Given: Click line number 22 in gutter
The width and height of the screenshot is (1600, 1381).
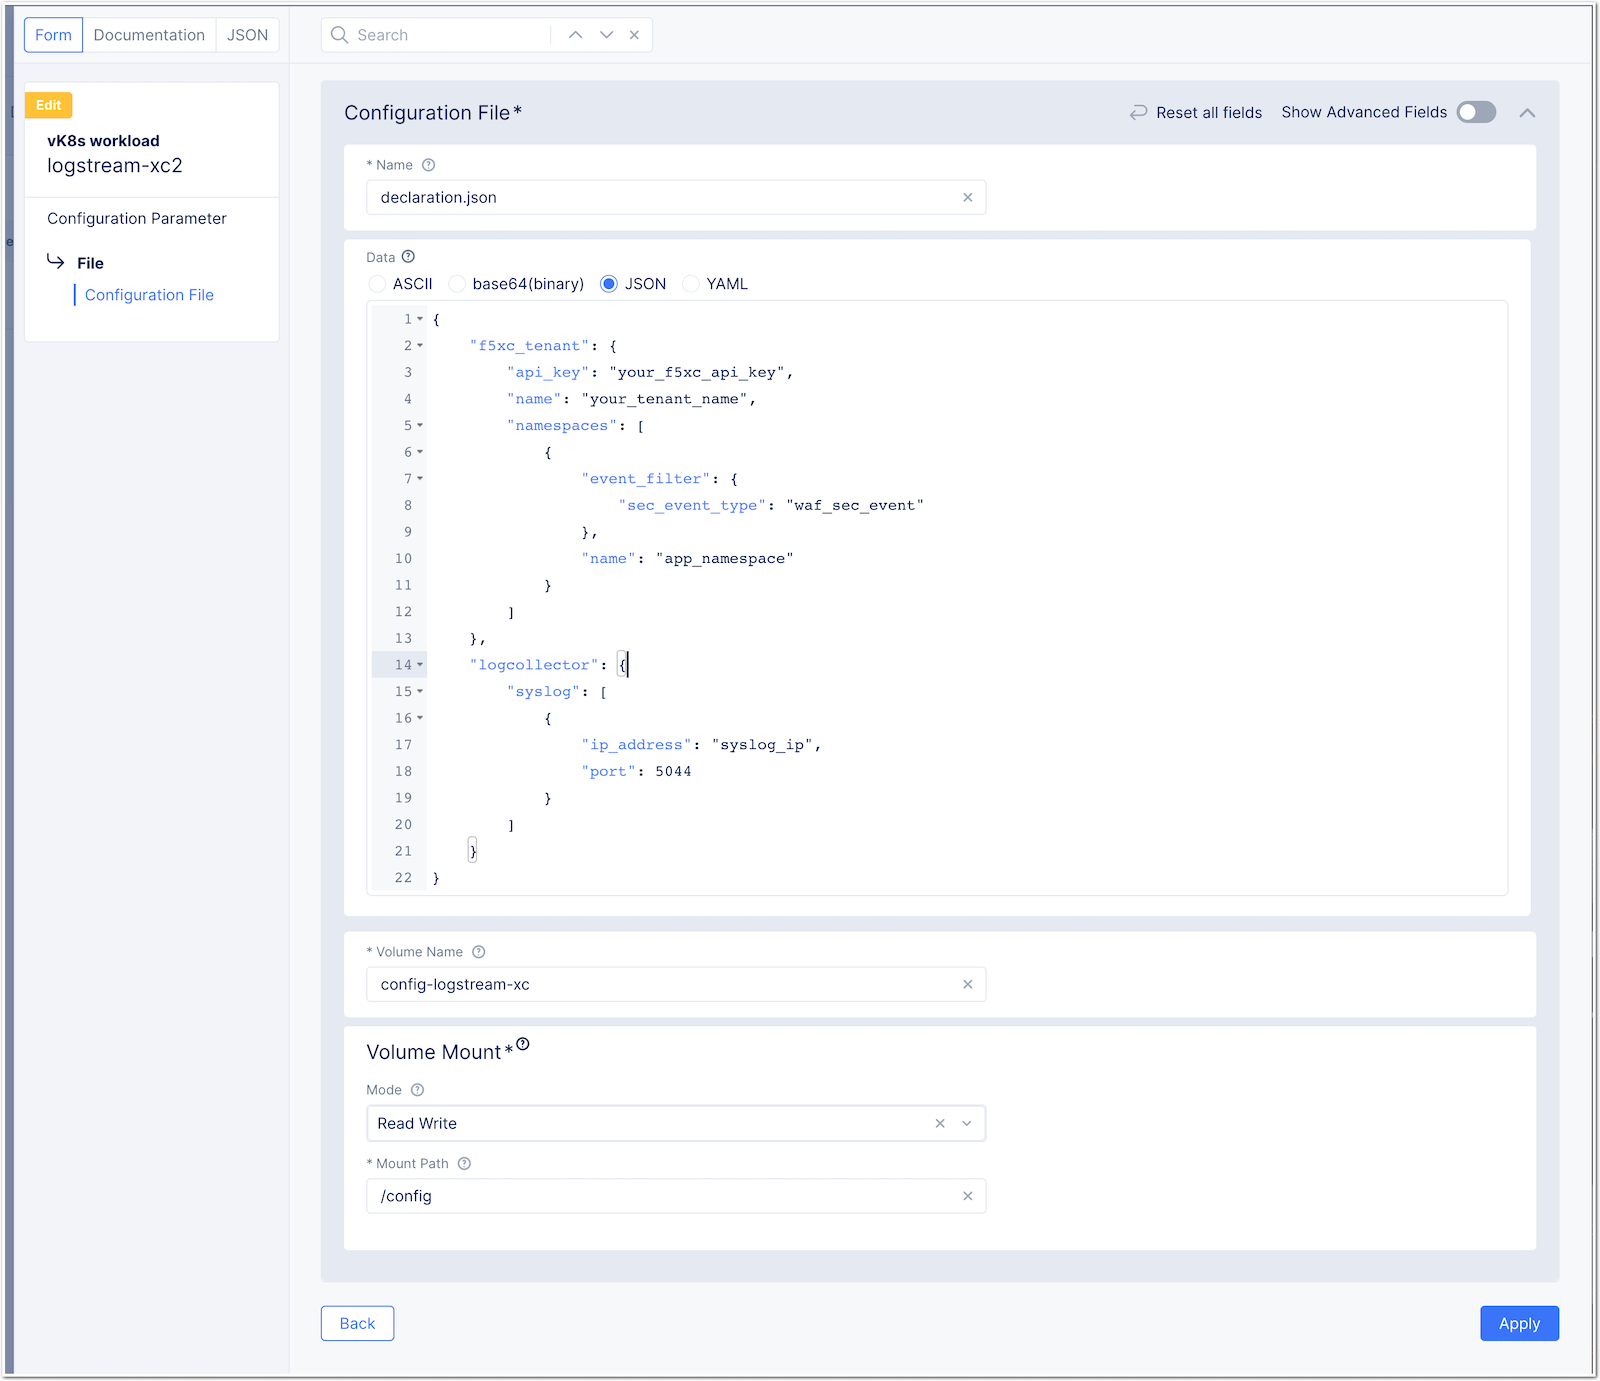Looking at the screenshot, I should pyautogui.click(x=403, y=878).
